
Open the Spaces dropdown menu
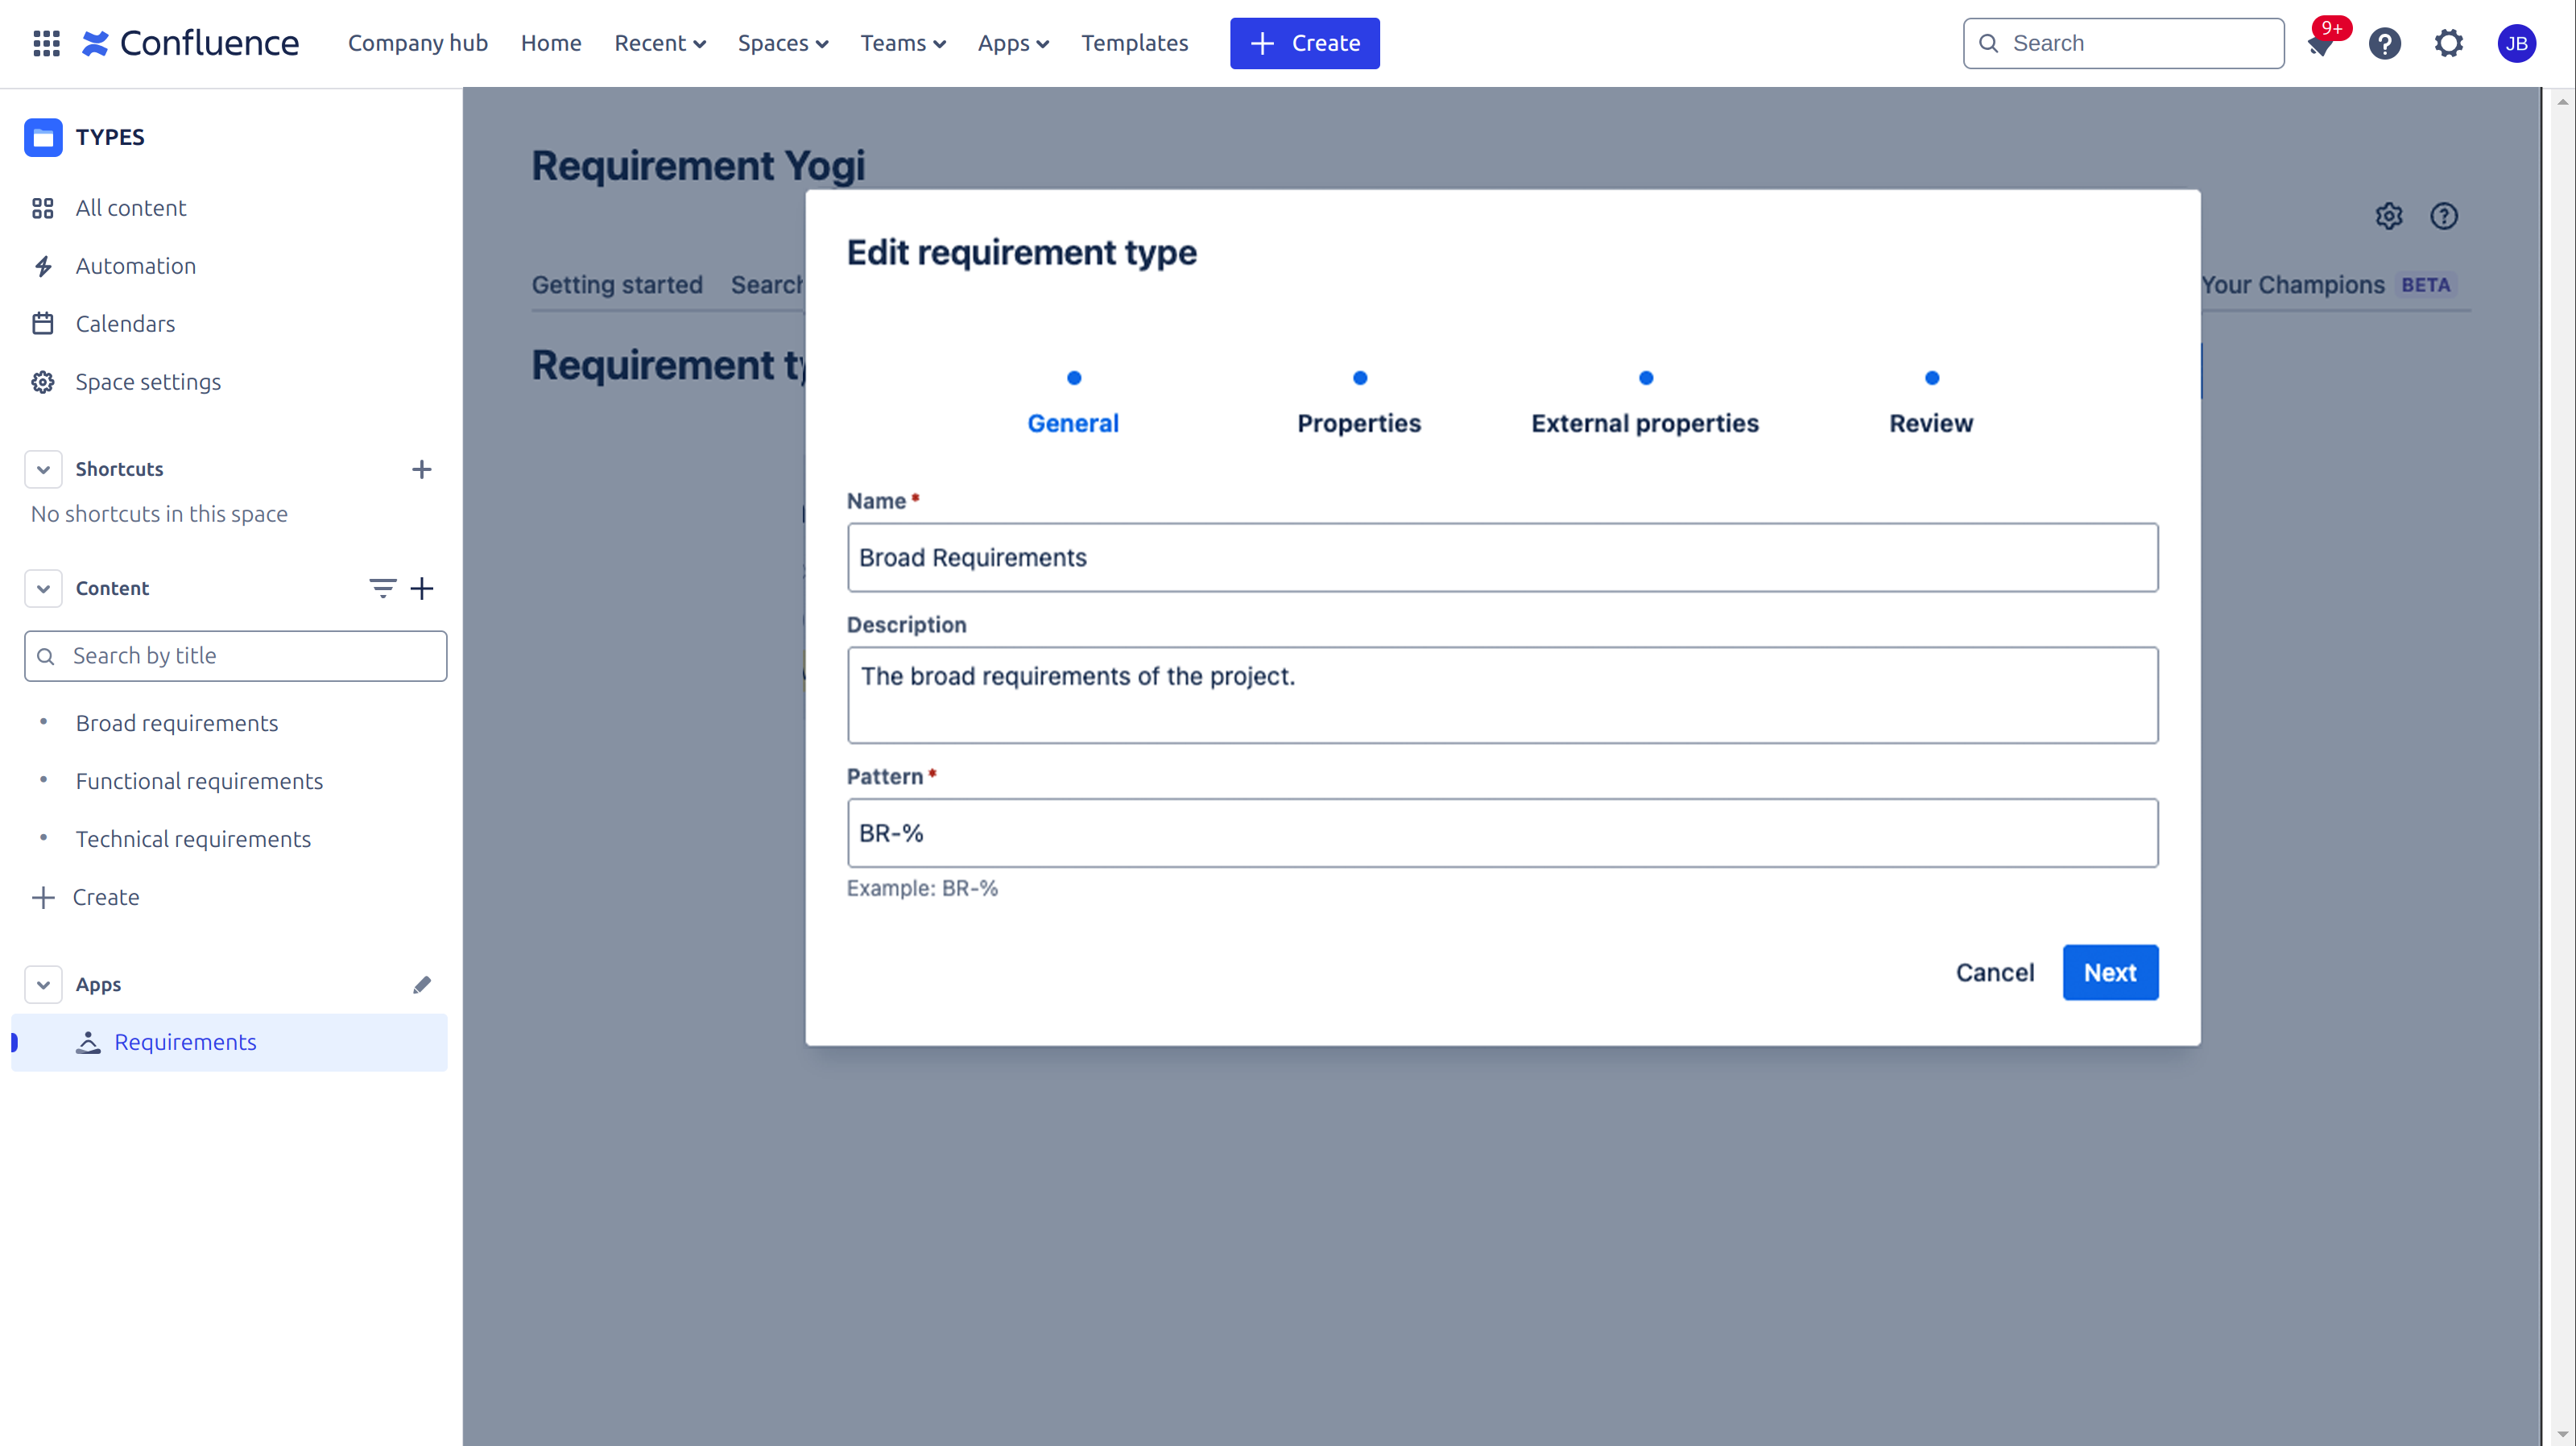782,43
